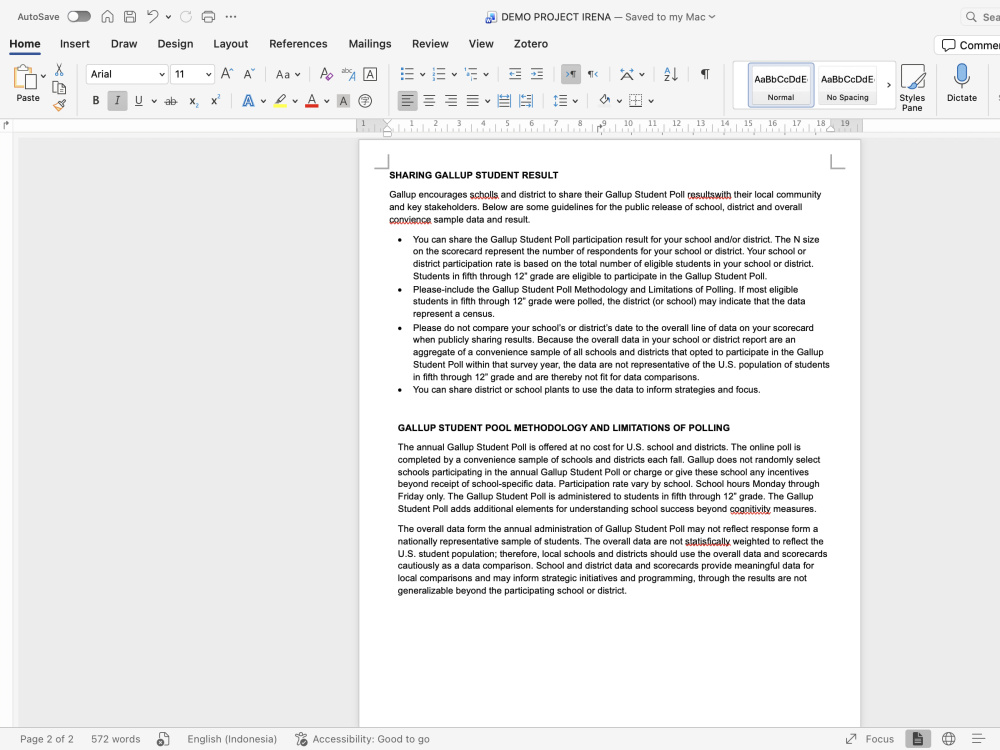Undo the last action
1000x750 pixels.
tap(152, 17)
